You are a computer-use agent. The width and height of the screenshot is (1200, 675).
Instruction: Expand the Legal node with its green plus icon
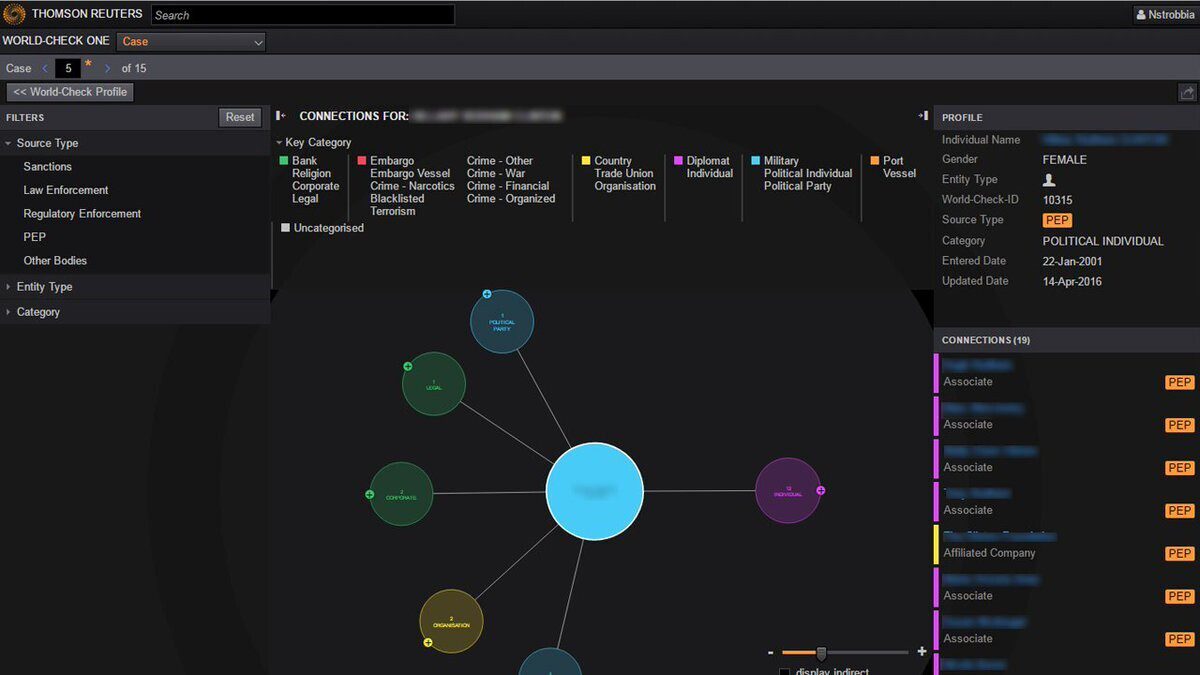408,366
